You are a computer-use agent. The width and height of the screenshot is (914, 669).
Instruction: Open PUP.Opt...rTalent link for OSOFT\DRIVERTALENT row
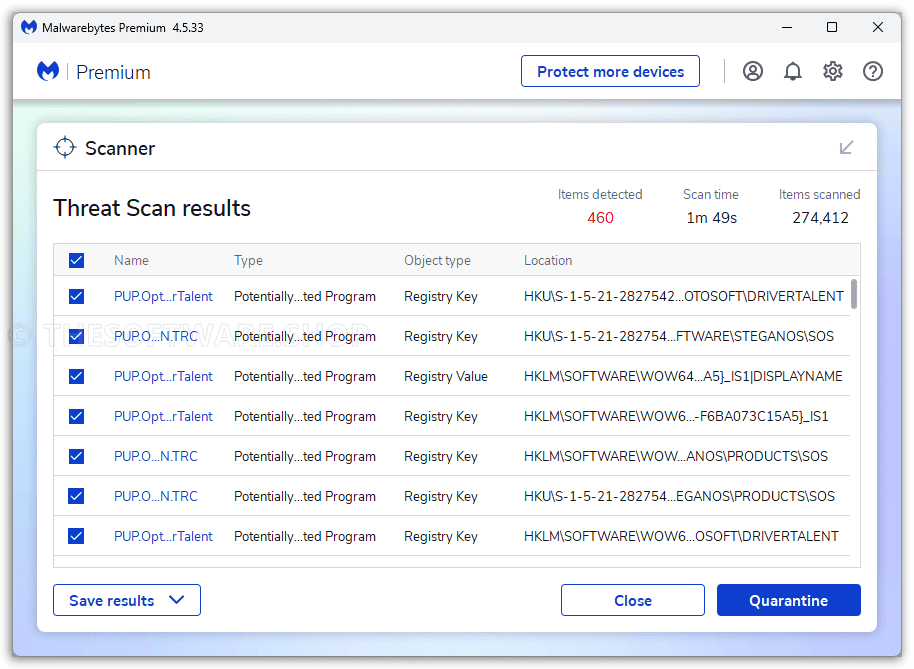coord(163,536)
